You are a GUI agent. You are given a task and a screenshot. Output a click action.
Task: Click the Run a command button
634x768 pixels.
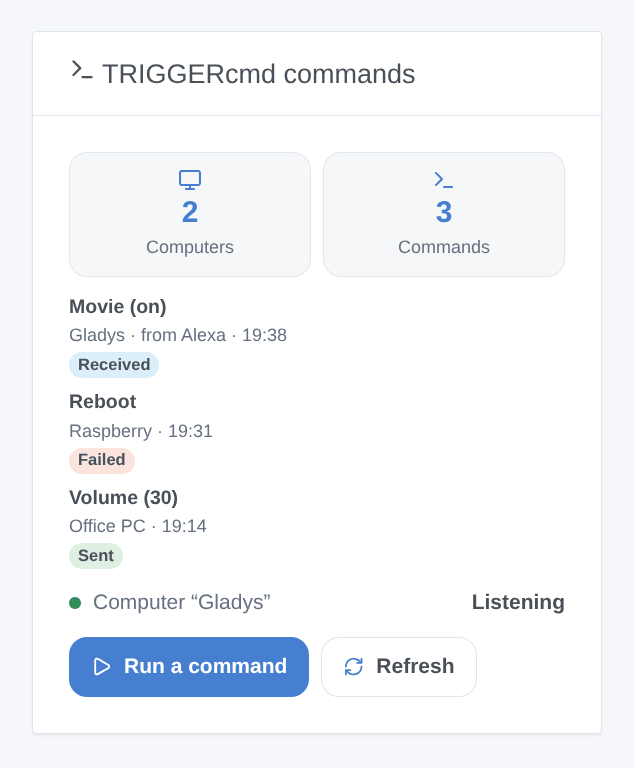click(x=189, y=667)
